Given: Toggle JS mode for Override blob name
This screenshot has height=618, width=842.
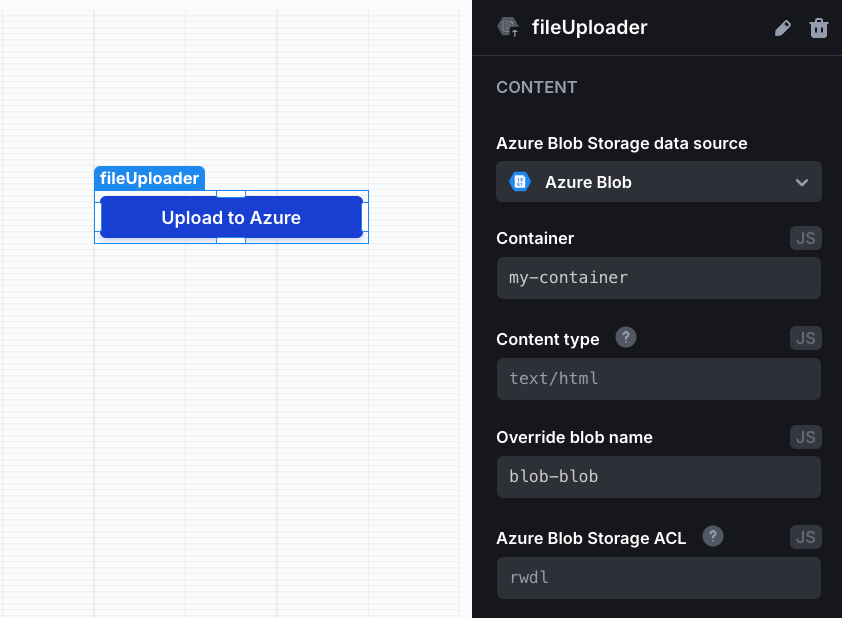Looking at the screenshot, I should coord(805,437).
